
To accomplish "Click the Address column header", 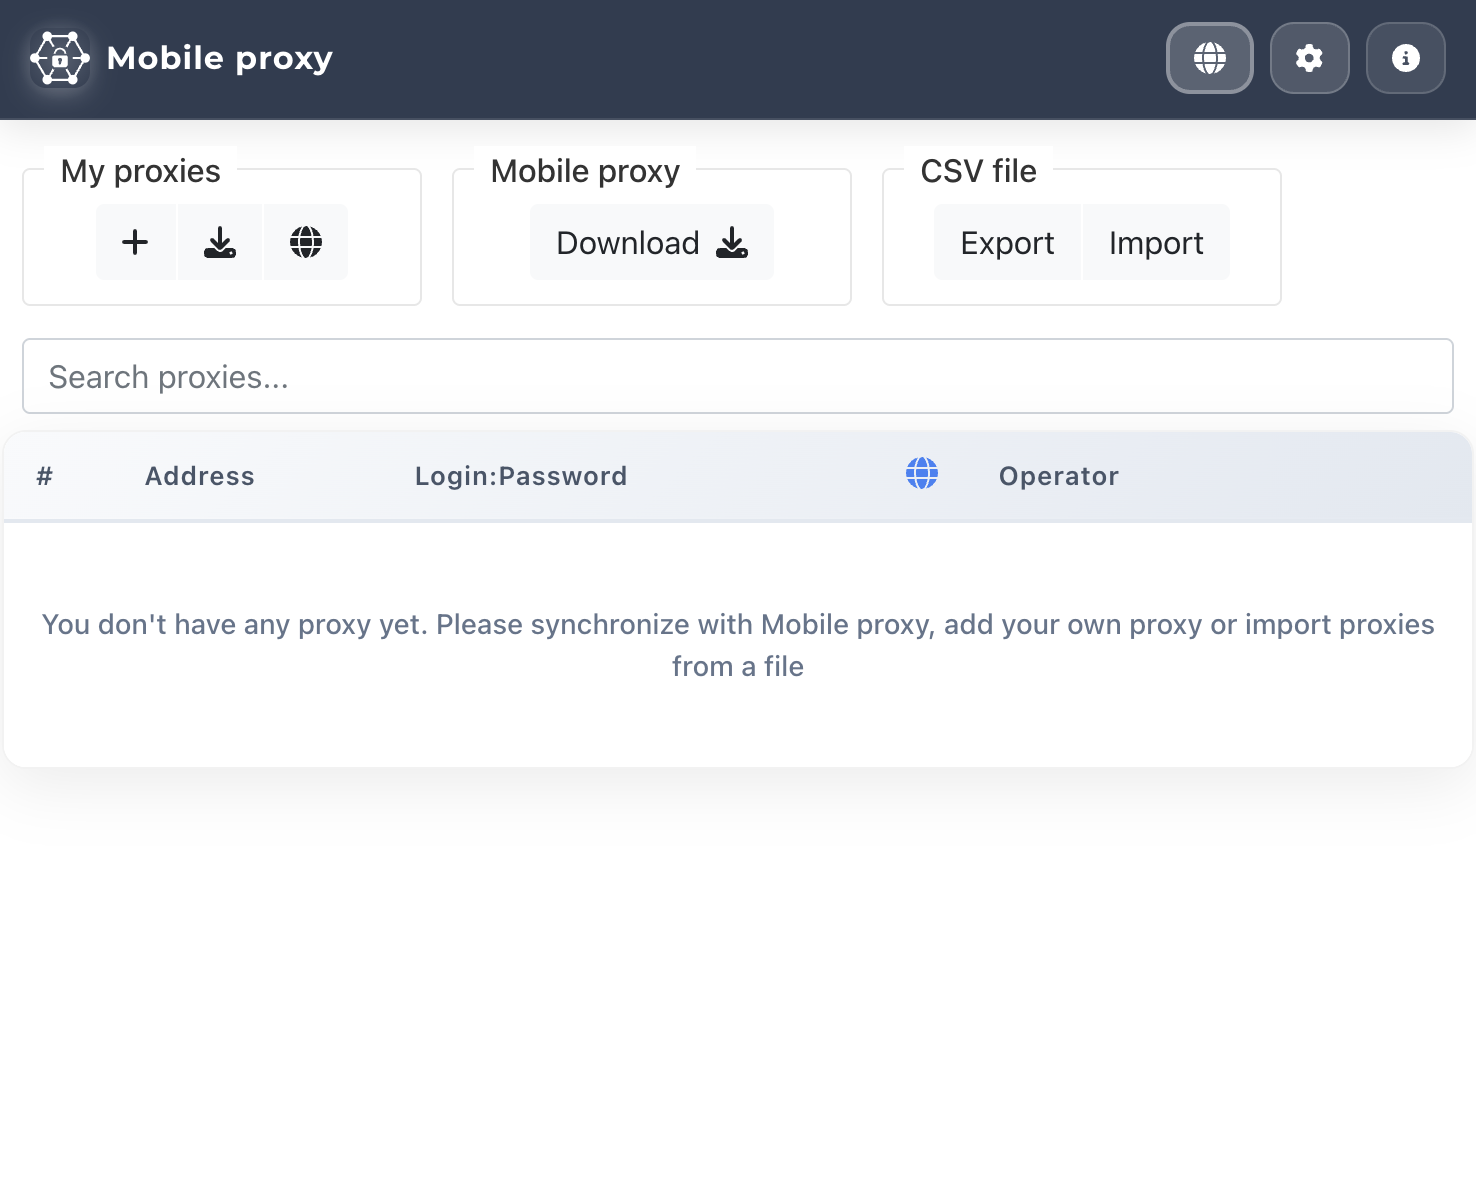I will pos(200,476).
